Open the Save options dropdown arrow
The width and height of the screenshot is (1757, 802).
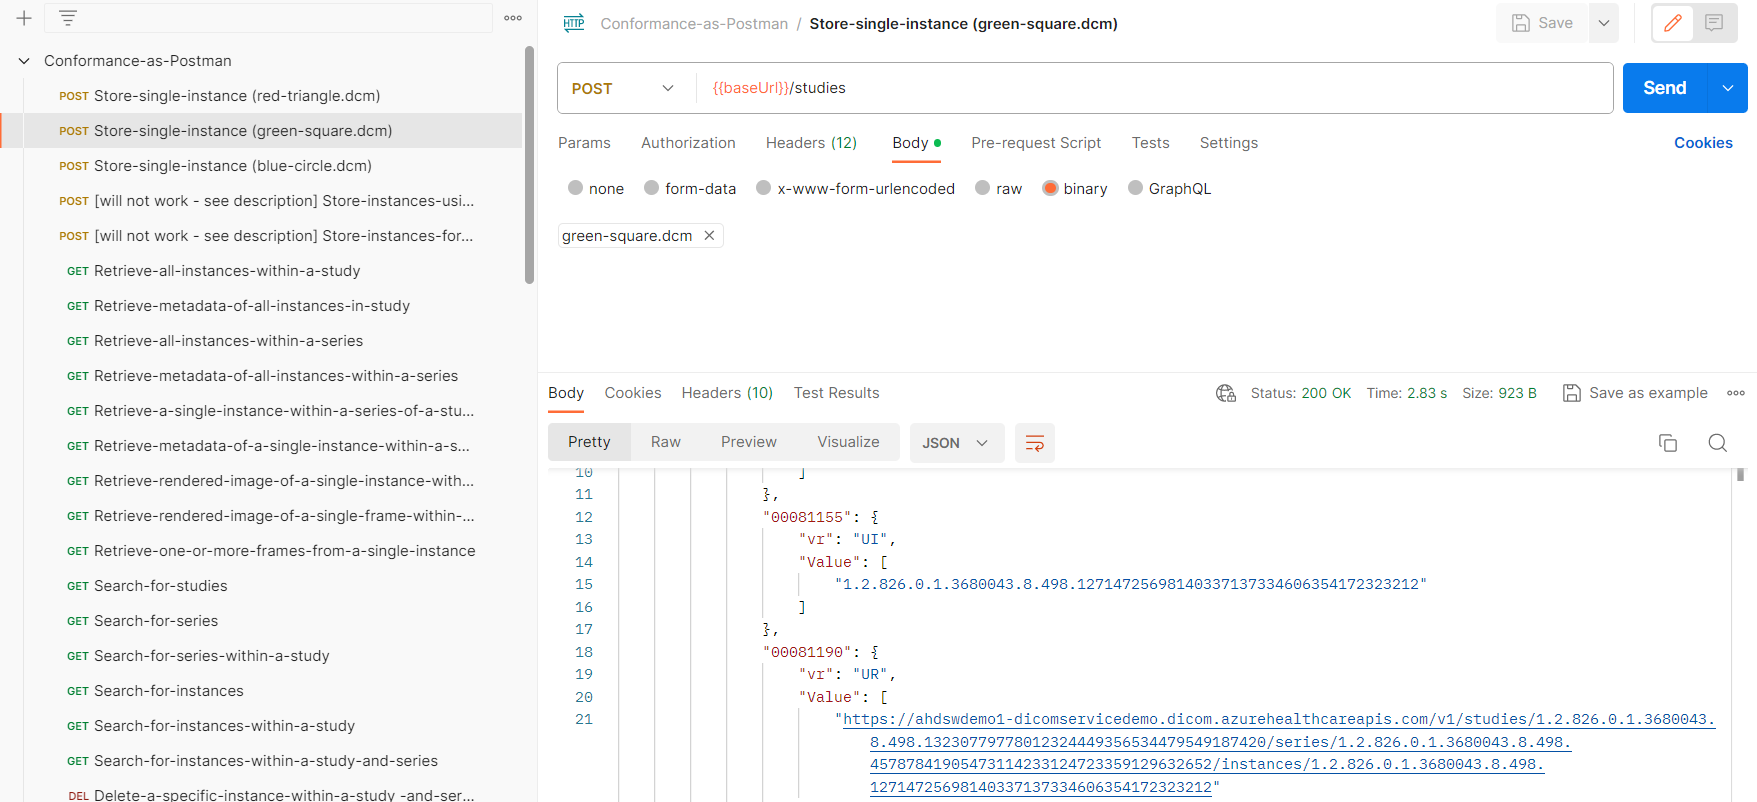tap(1603, 23)
